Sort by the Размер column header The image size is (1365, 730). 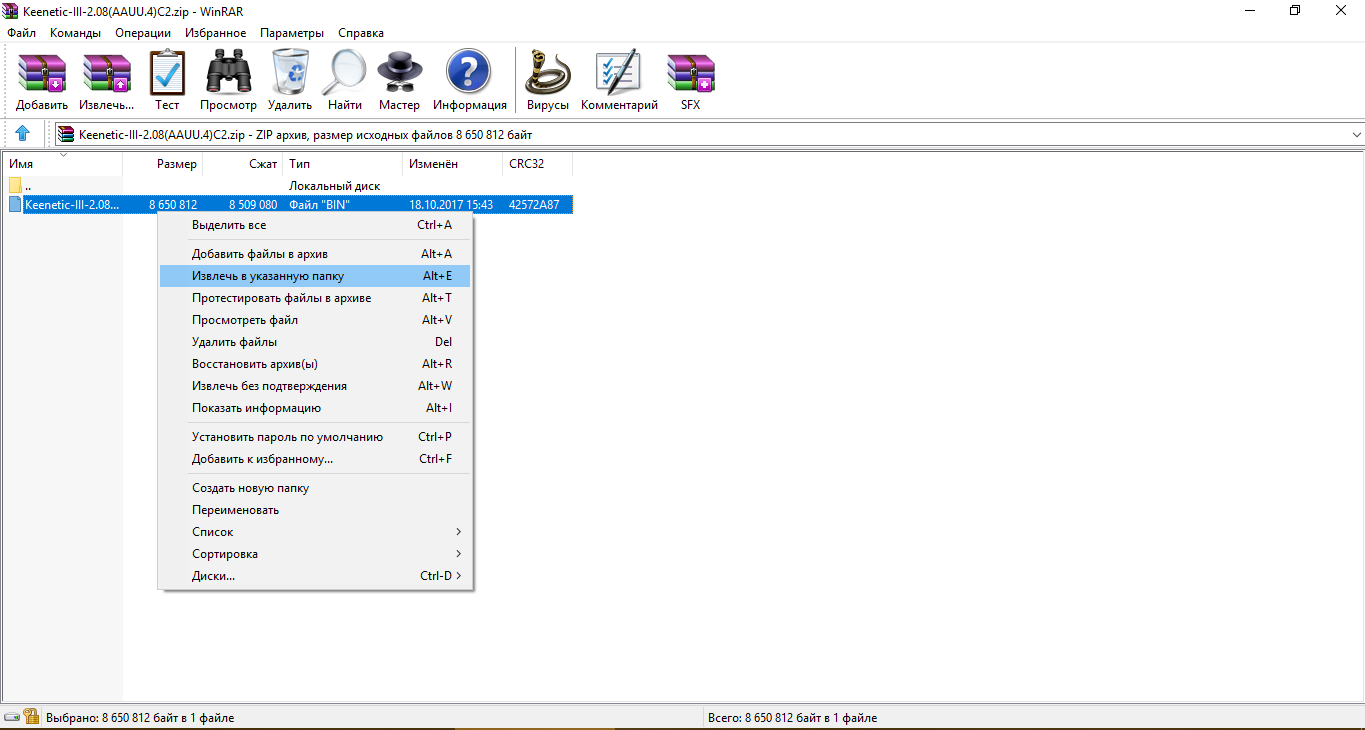point(163,164)
